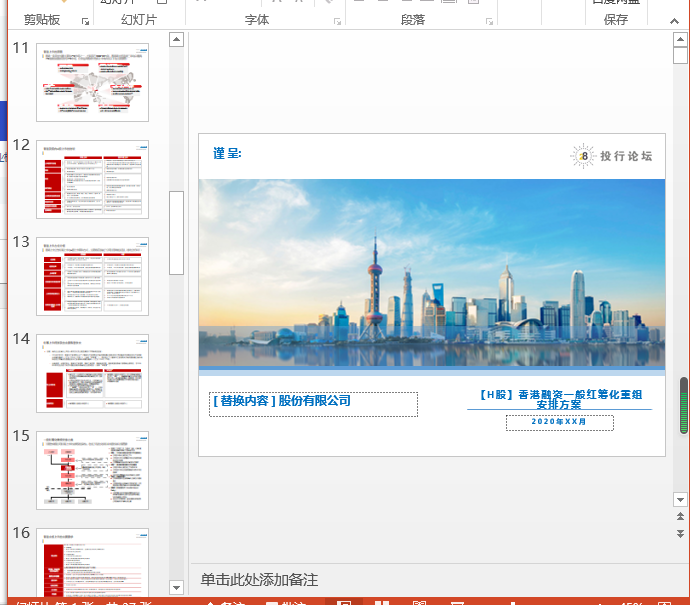Open the 字体 (Font) dialog launcher
This screenshot has height=605, width=690.
[336, 21]
